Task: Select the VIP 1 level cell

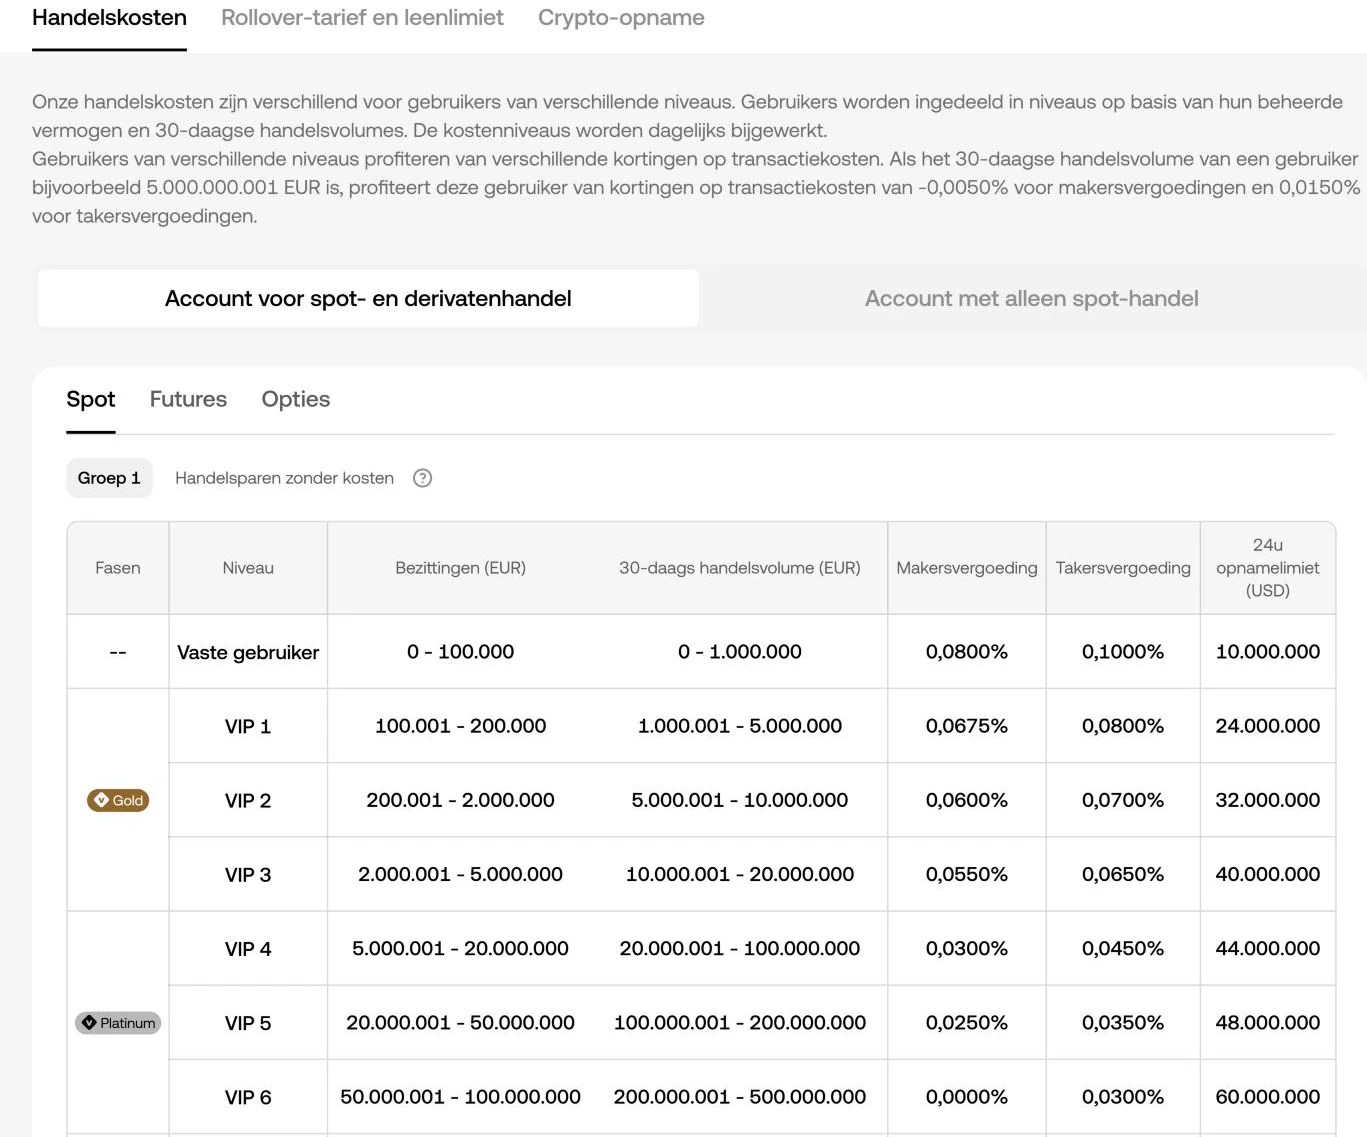Action: [248, 727]
